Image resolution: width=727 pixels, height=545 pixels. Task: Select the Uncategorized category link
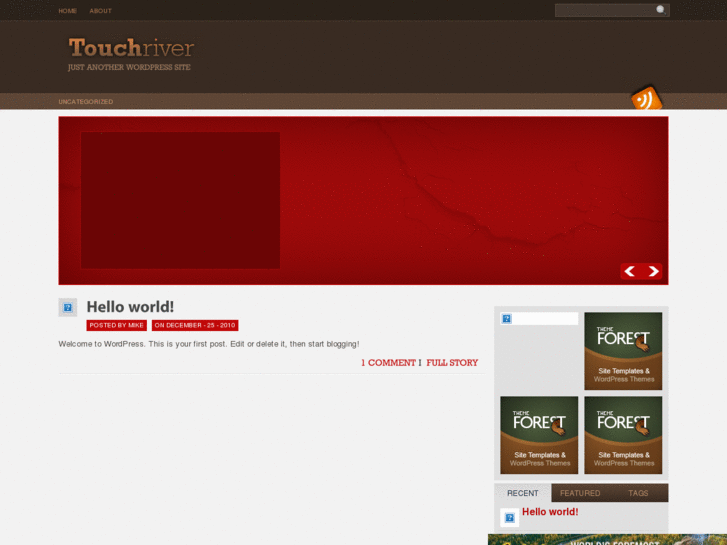86,102
